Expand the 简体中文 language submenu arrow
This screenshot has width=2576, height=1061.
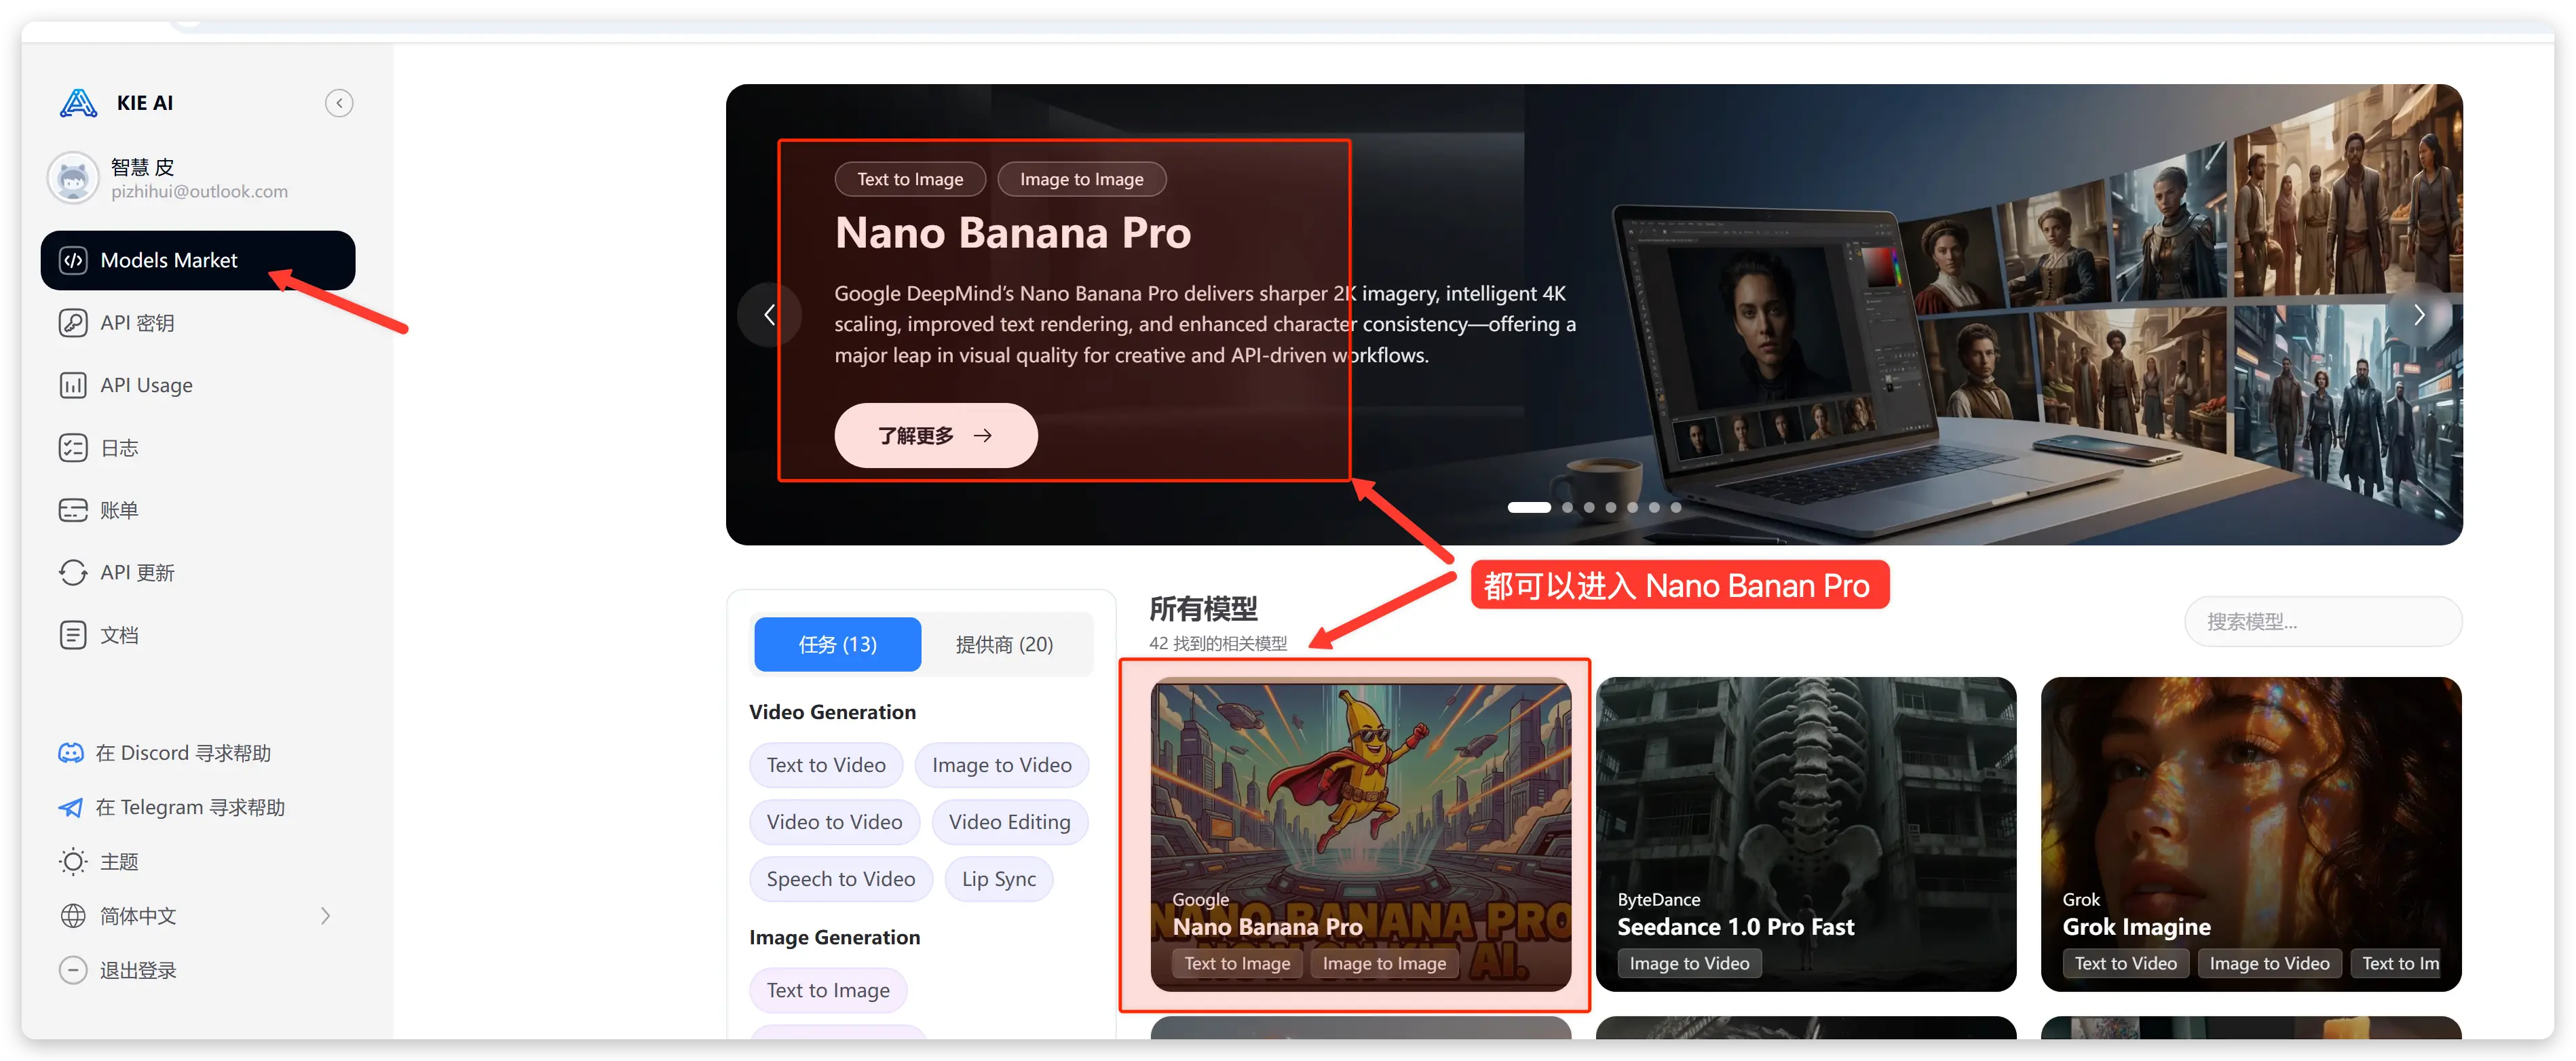coord(325,916)
